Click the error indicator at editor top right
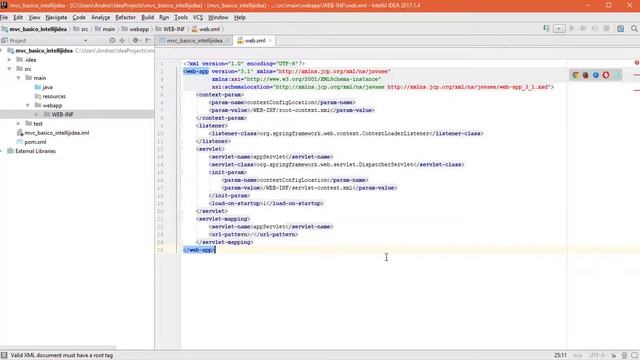640x360 pixels. [636, 62]
